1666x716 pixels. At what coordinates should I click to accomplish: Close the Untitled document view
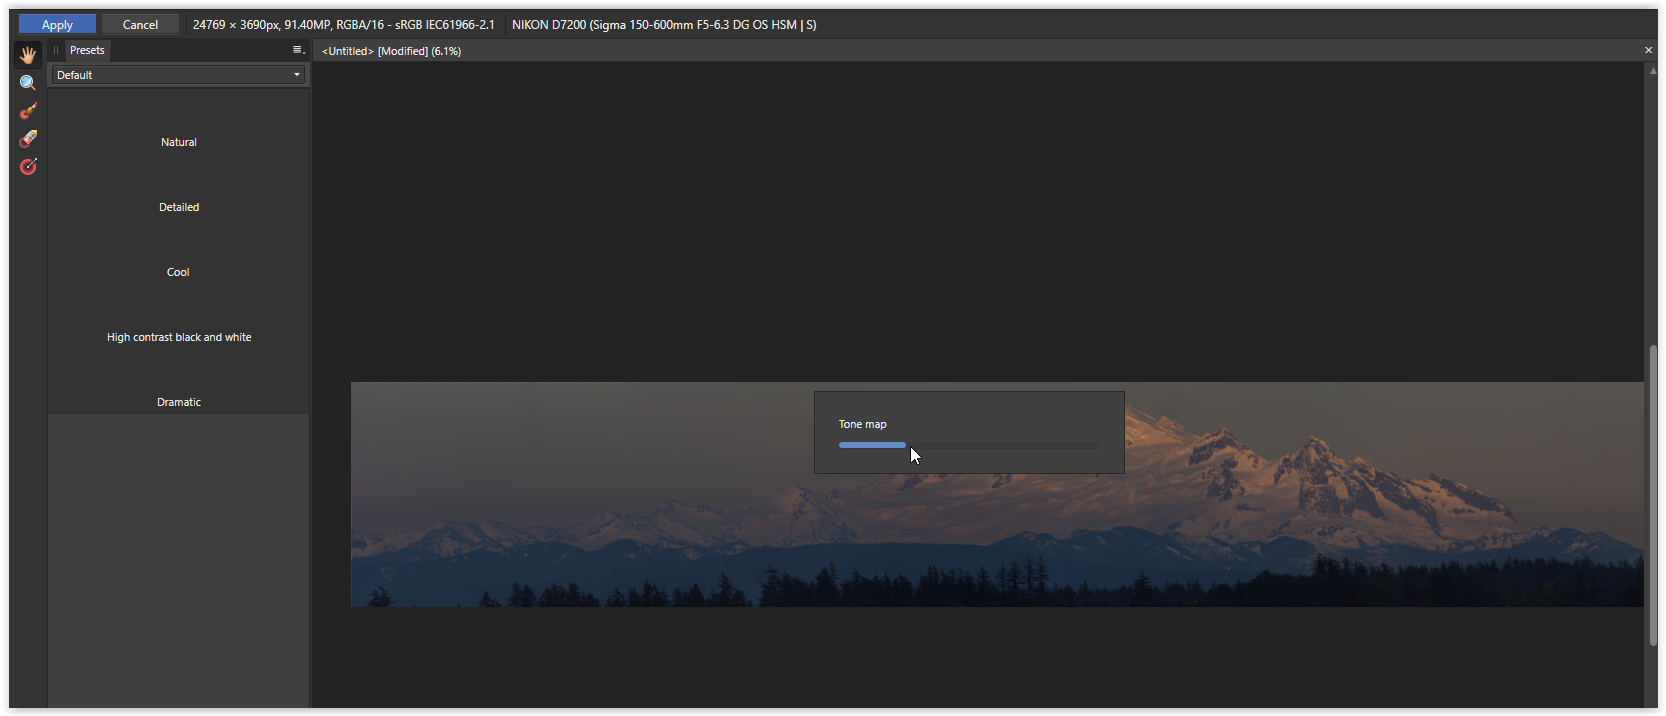click(x=1648, y=50)
